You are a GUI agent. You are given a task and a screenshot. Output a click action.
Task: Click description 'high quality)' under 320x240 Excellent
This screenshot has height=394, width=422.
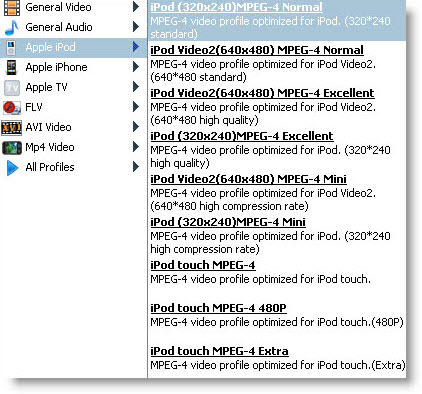click(180, 163)
